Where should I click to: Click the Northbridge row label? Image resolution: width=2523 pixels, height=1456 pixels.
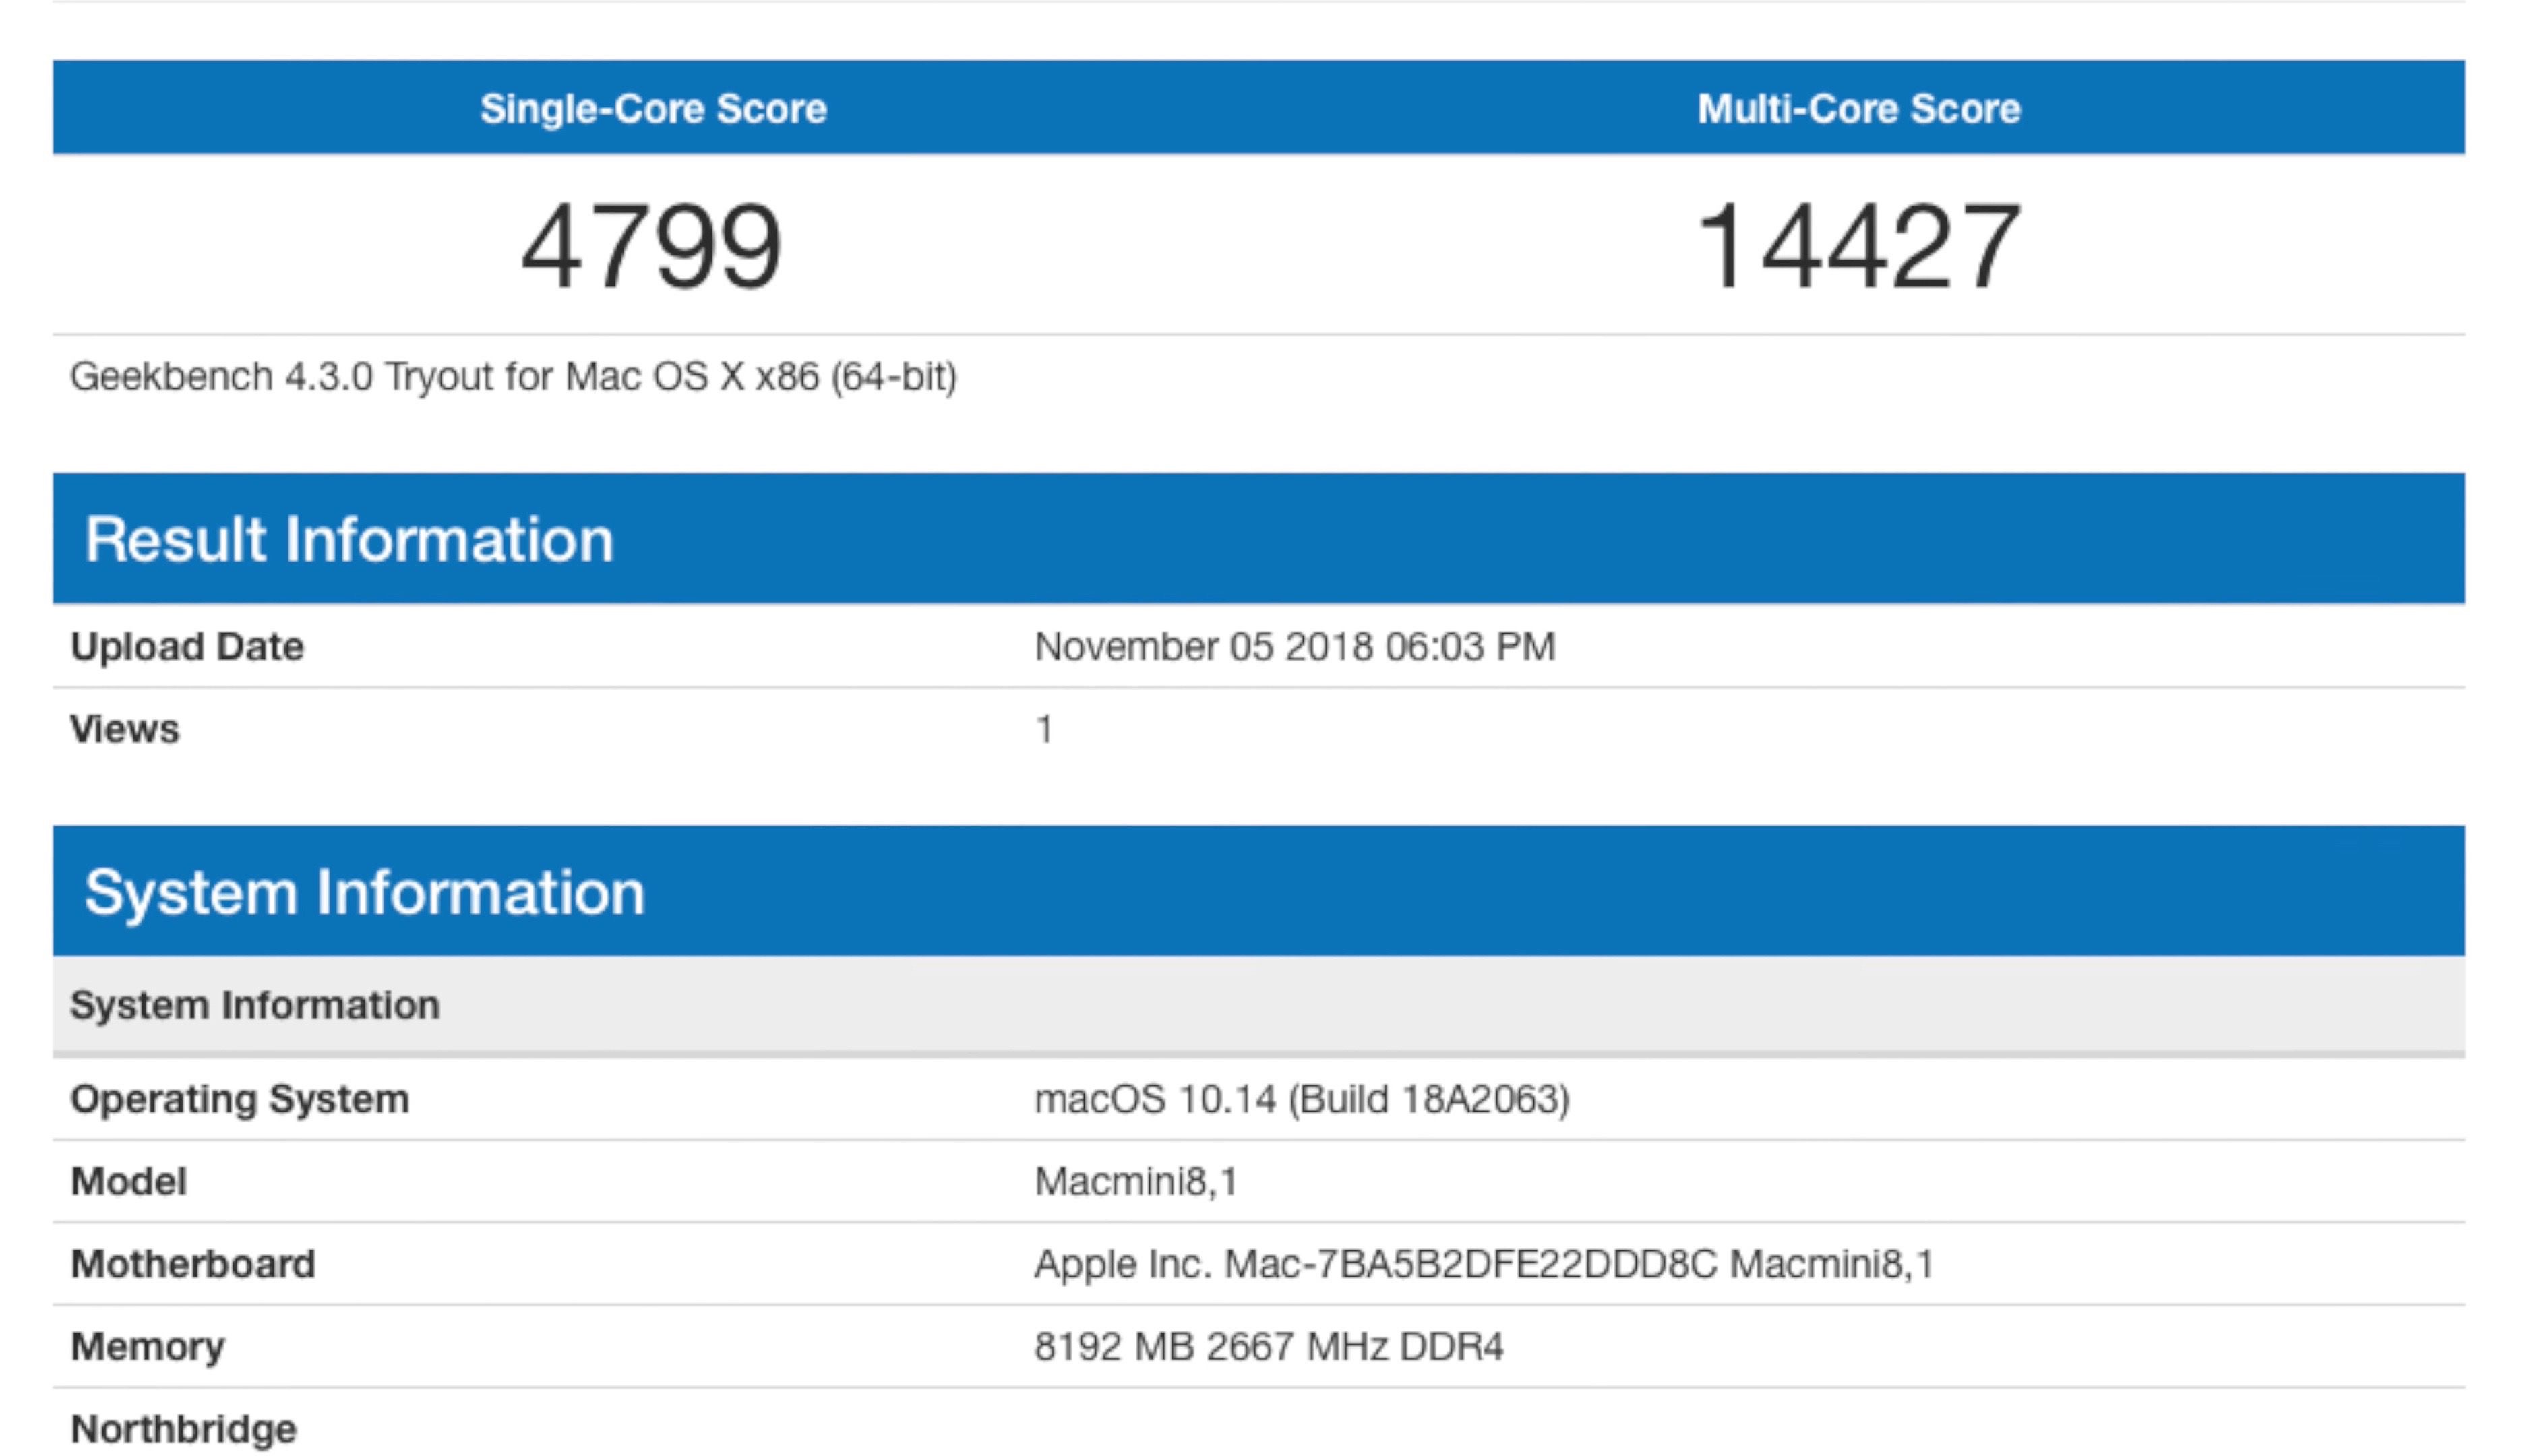point(184,1429)
